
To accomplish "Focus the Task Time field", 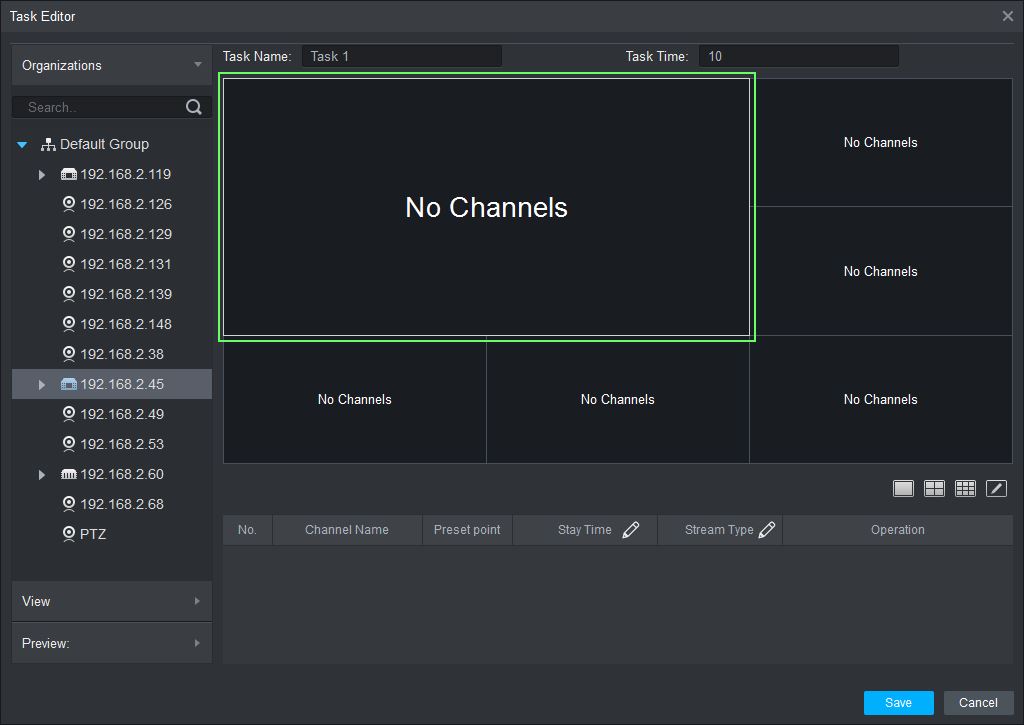I will (797, 57).
